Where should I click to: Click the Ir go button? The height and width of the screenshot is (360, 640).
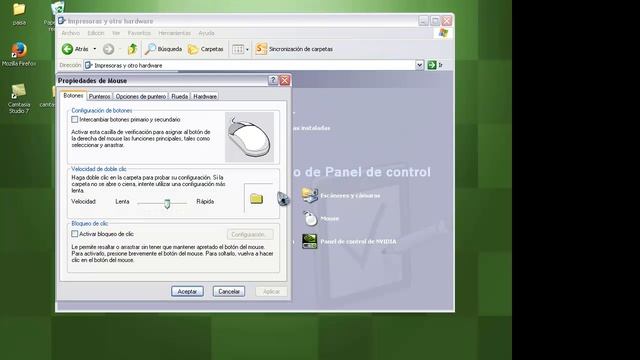coord(435,65)
